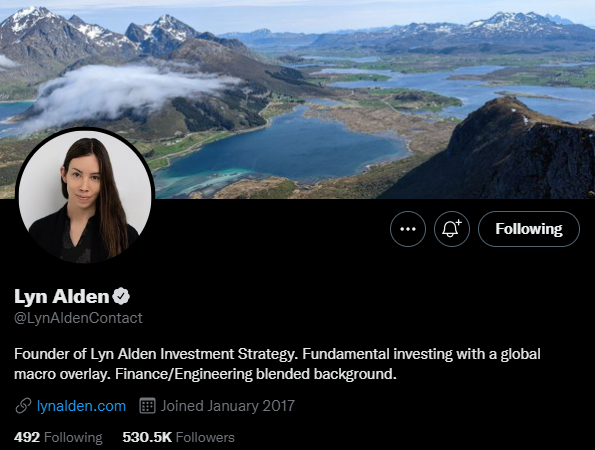Click the @LynAldenContact handle
This screenshot has height=450, width=595.
pyautogui.click(x=78, y=318)
